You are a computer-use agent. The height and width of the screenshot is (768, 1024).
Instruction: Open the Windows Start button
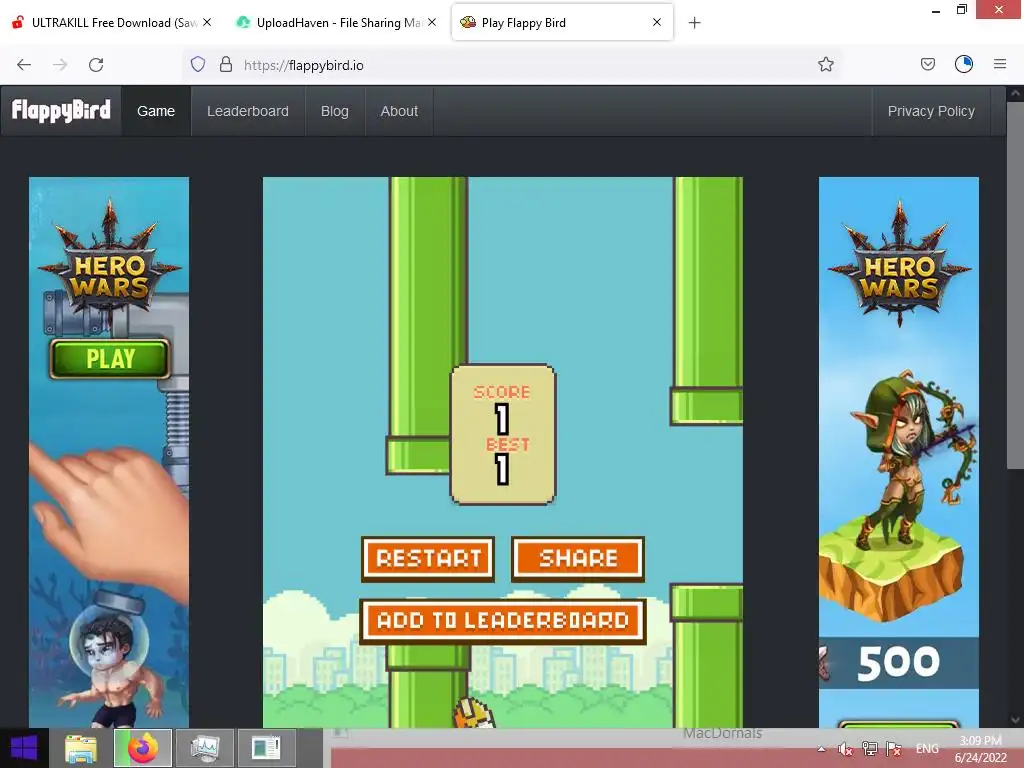tap(24, 748)
